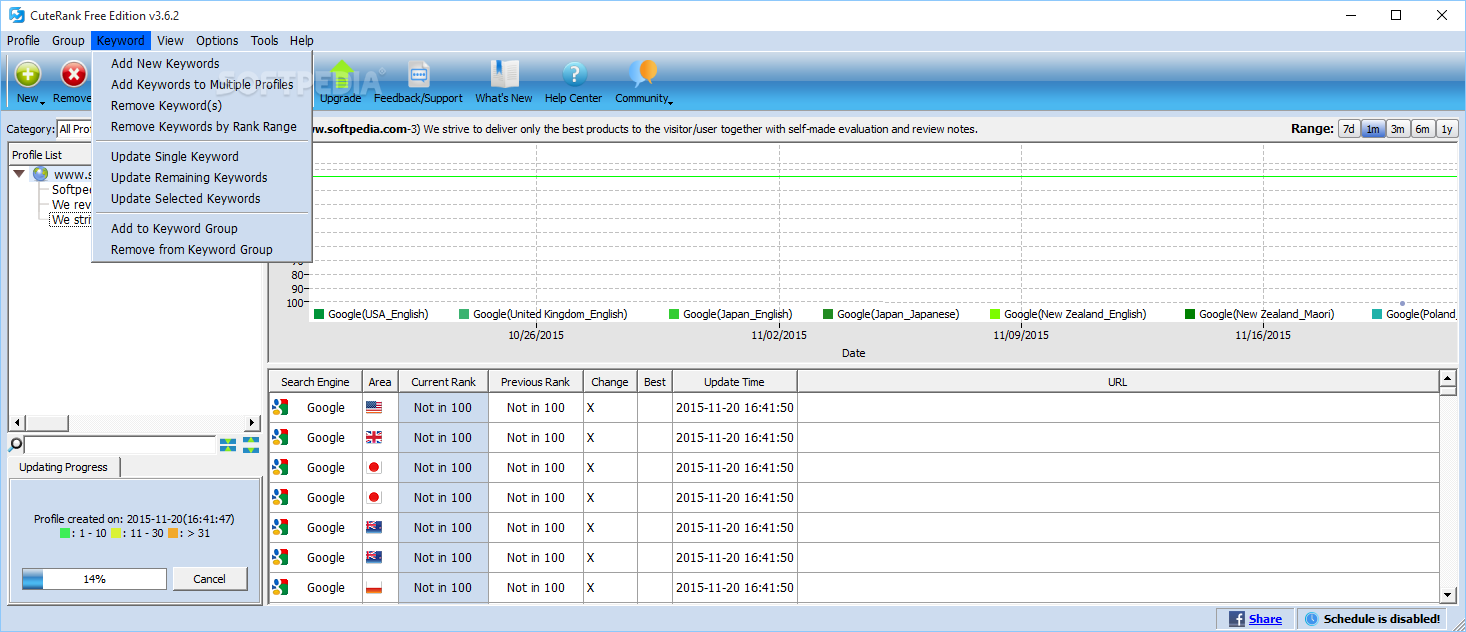Click the collapse-all arrows icon under Profile List
The width and height of the screenshot is (1466, 632).
(228, 445)
